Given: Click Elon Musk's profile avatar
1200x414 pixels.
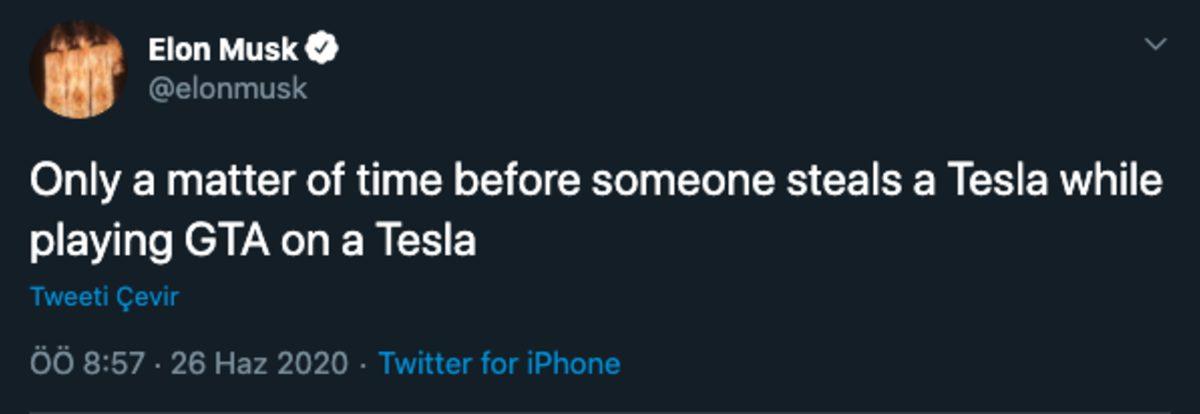Looking at the screenshot, I should [78, 69].
